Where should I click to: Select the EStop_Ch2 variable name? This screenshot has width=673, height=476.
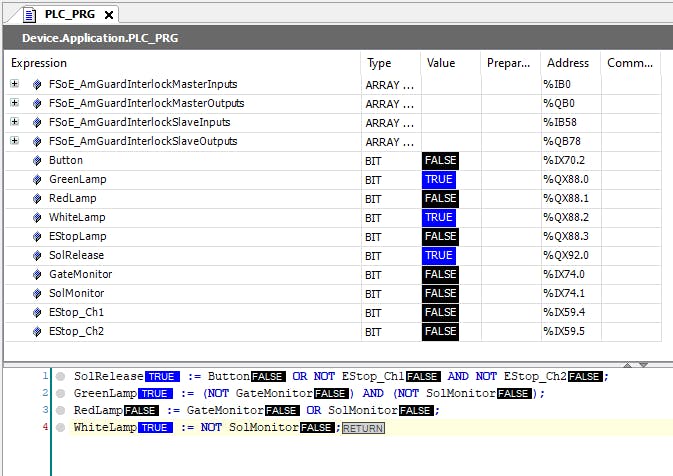click(76, 331)
